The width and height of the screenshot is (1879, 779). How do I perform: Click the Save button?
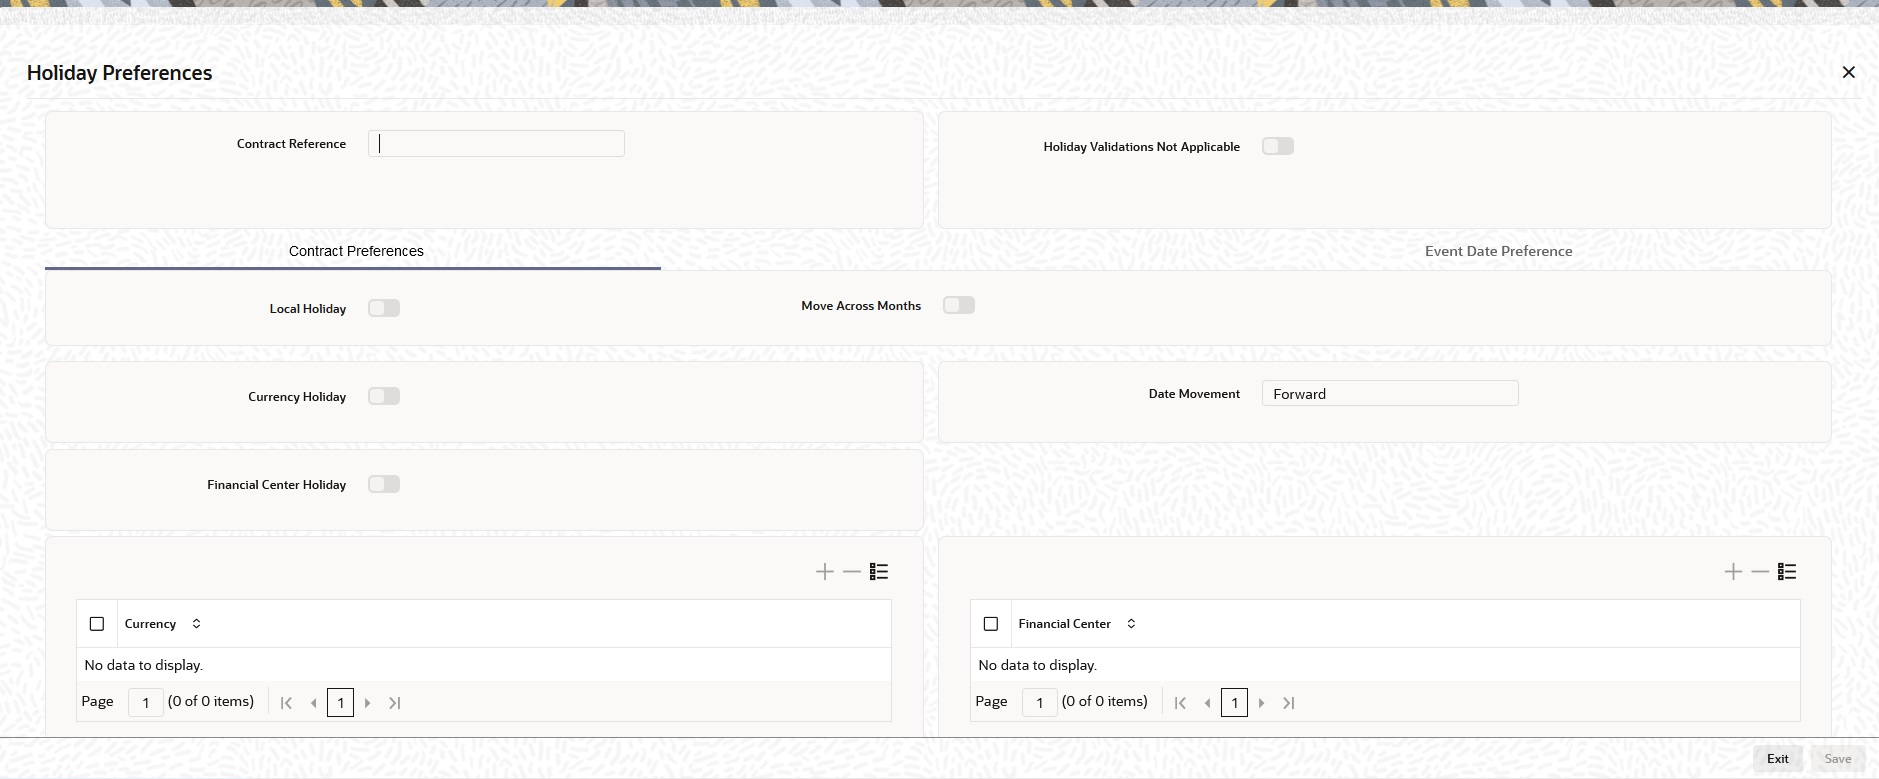click(1838, 759)
